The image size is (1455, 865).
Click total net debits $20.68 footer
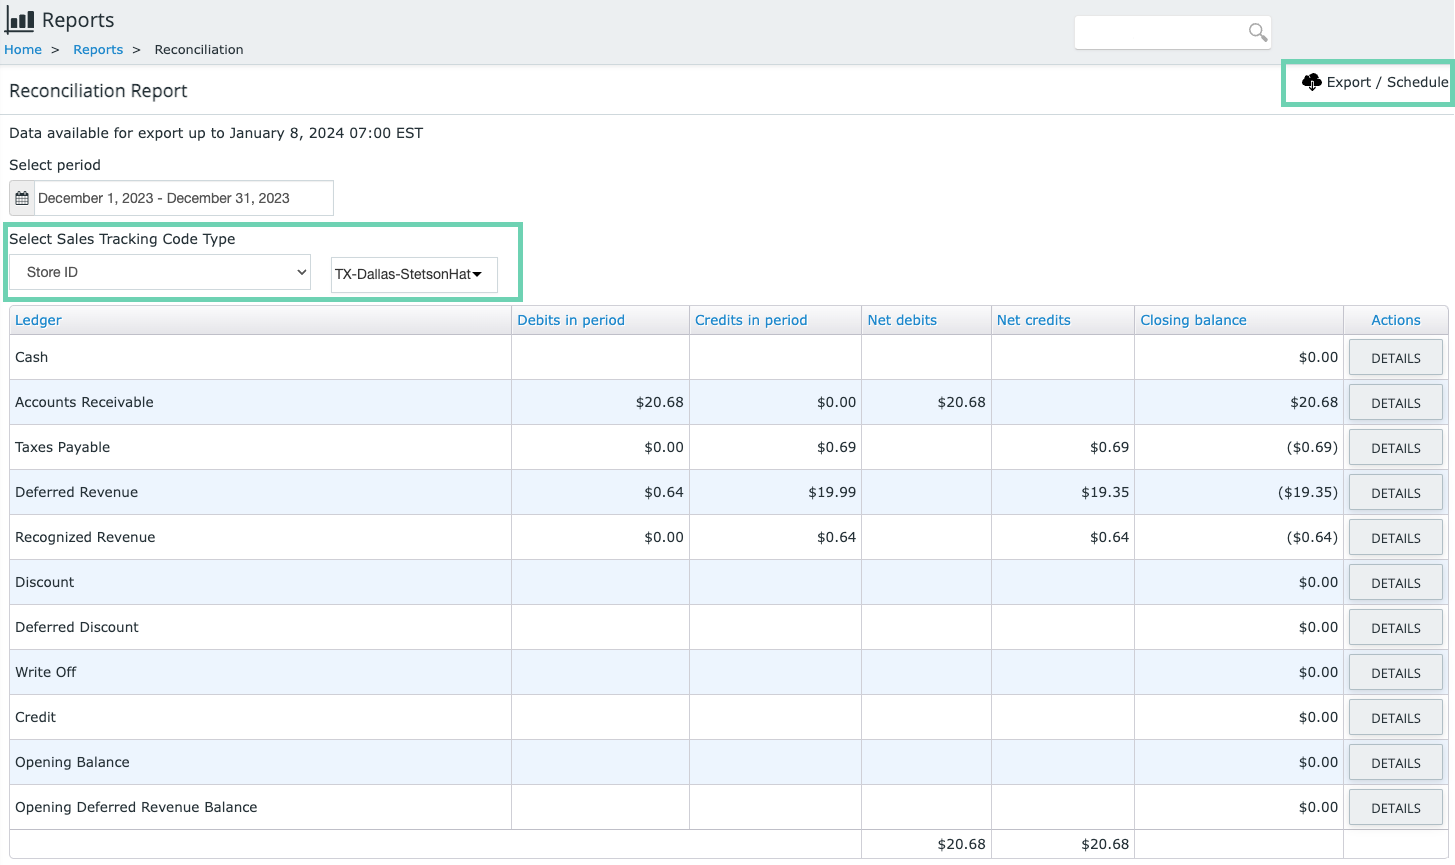[x=961, y=844]
